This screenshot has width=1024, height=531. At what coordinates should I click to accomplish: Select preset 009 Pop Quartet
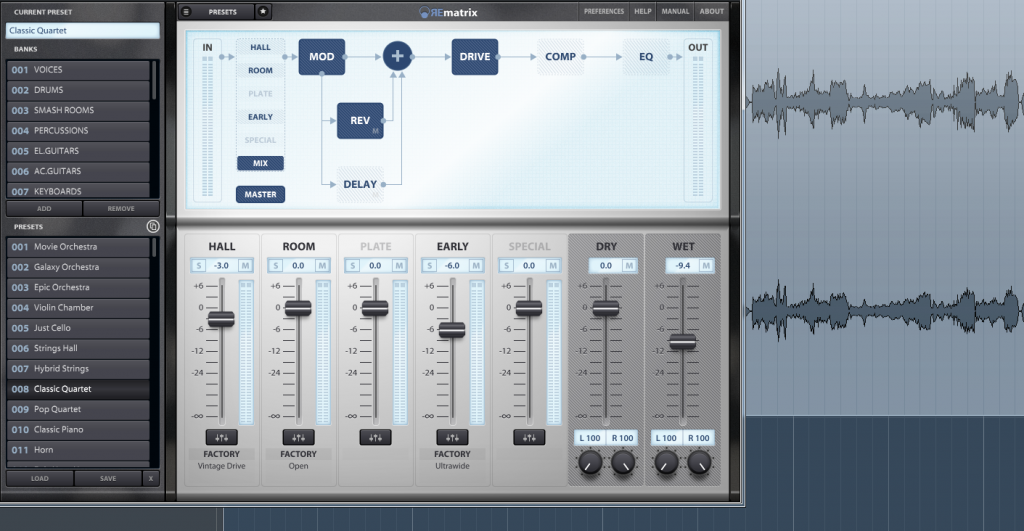(x=78, y=409)
